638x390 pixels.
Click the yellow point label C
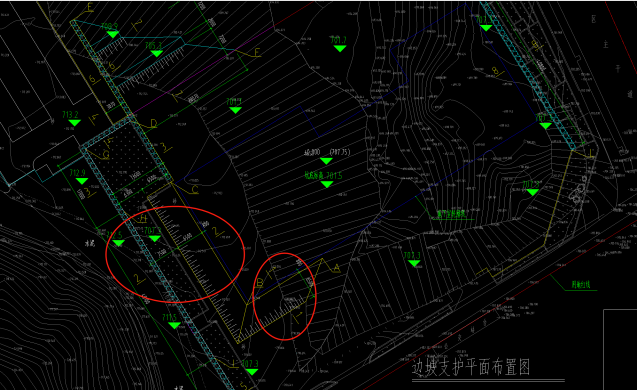(195, 190)
